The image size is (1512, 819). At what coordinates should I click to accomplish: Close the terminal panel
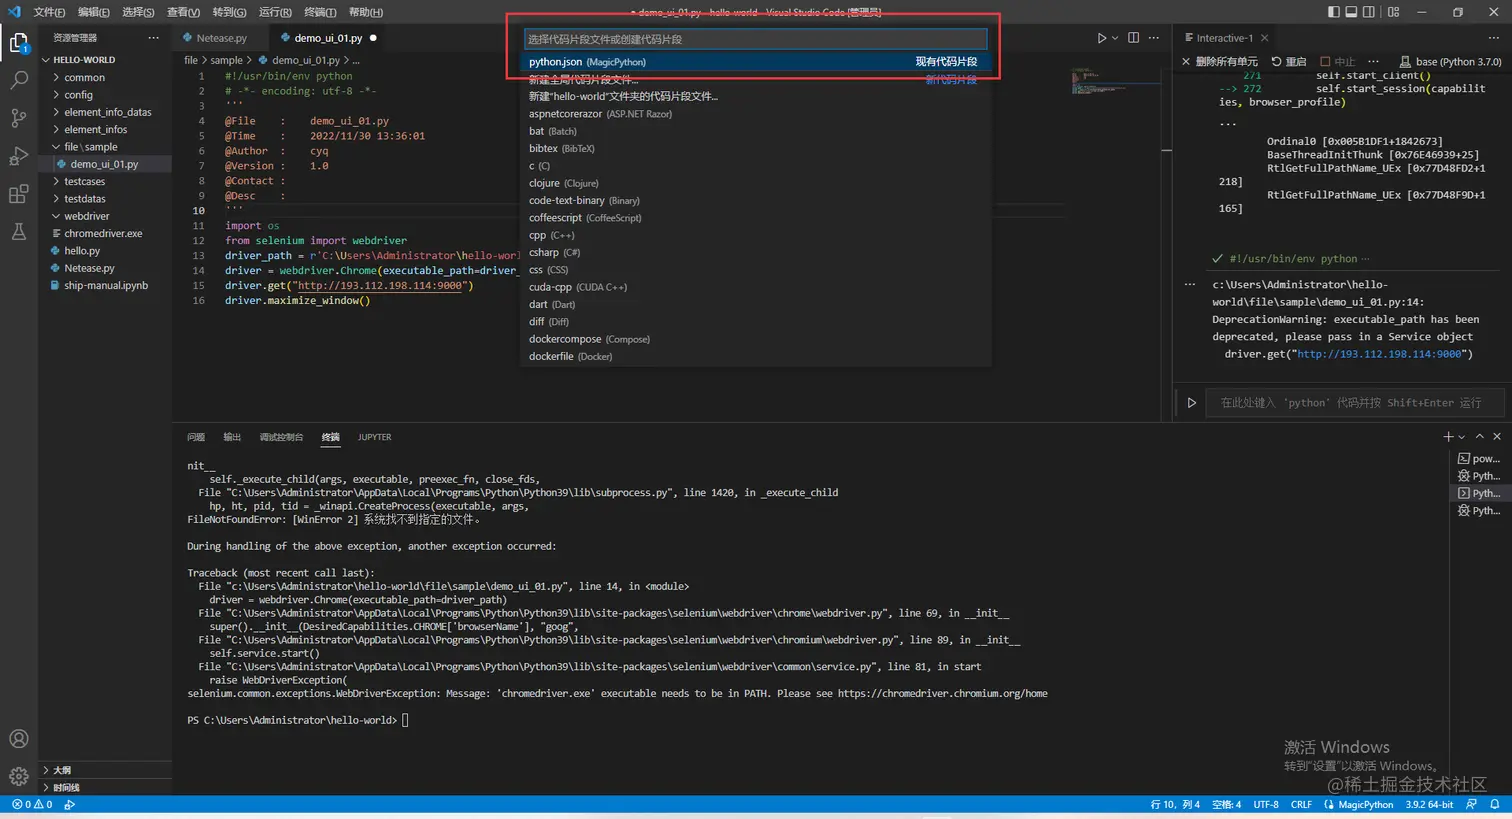point(1497,437)
